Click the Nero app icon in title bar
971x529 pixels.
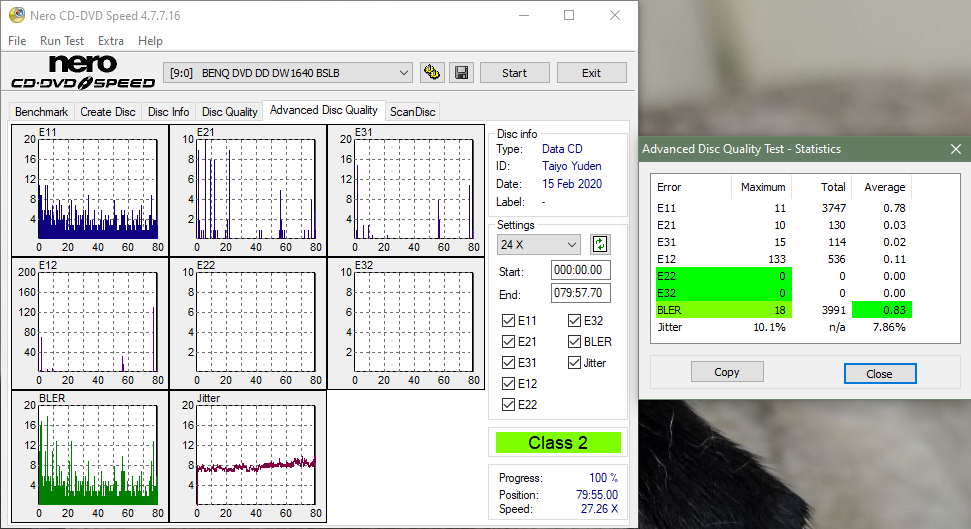(x=17, y=15)
